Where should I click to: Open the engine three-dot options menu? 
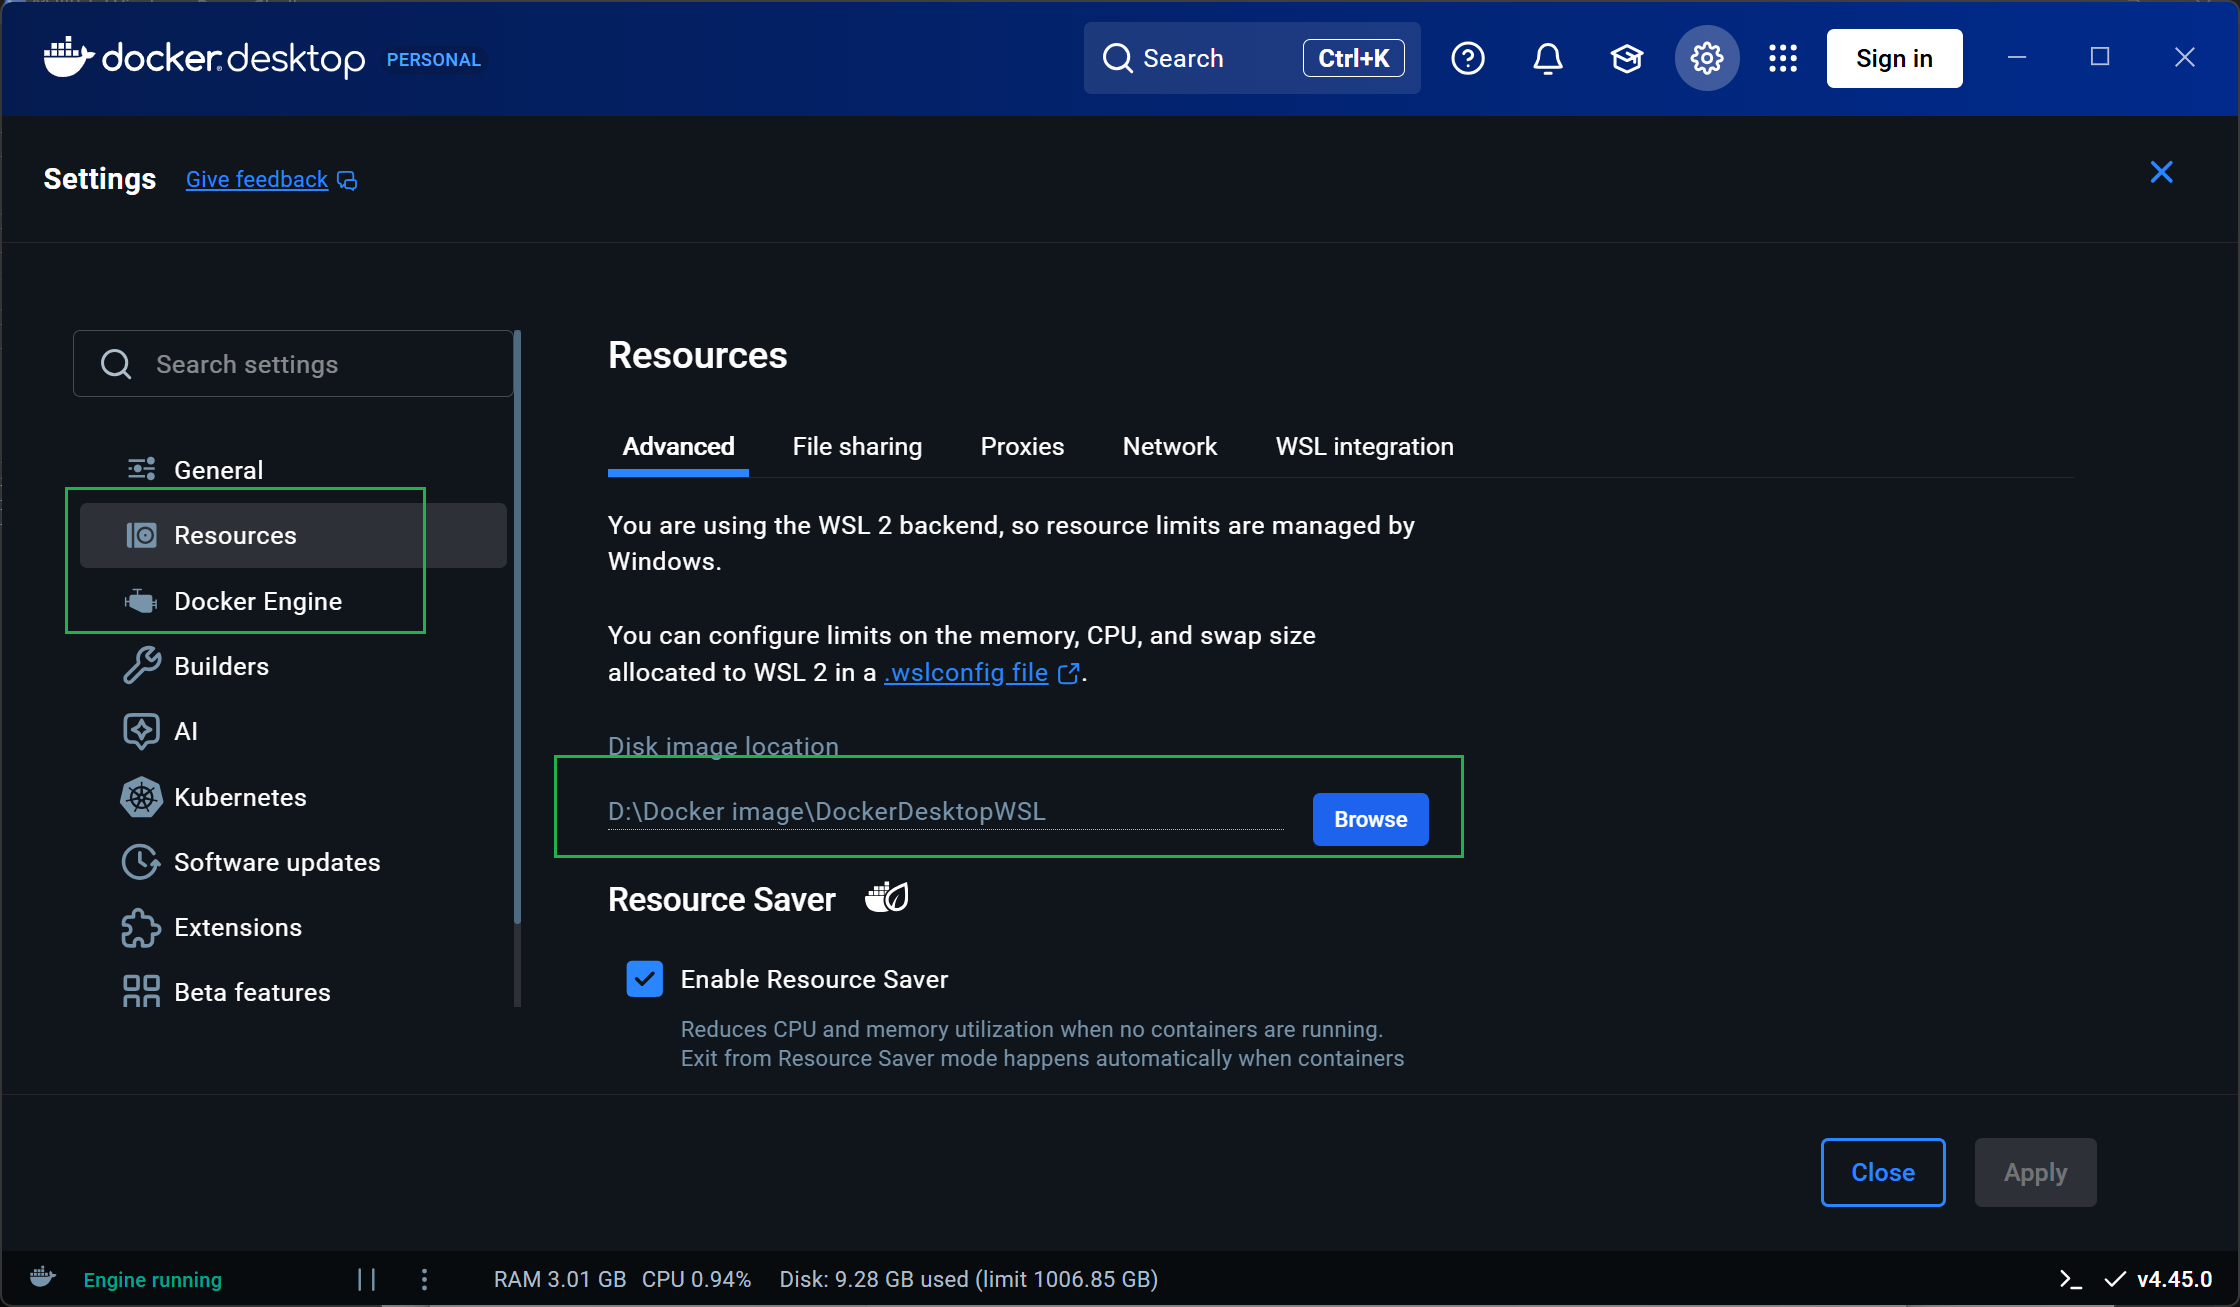pyautogui.click(x=424, y=1279)
